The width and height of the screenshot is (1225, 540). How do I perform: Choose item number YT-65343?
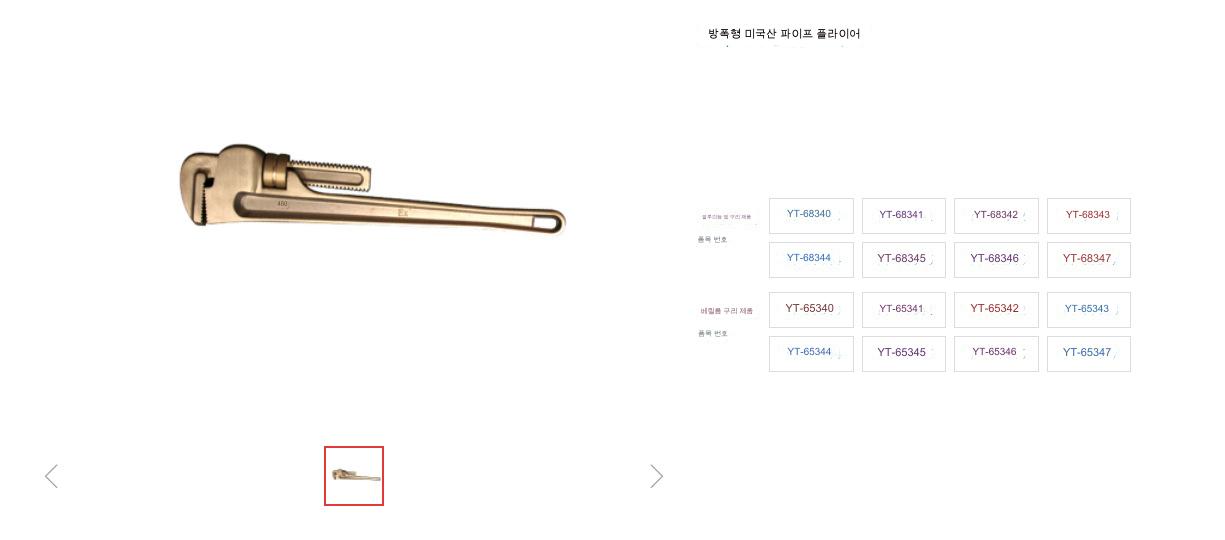(1088, 309)
